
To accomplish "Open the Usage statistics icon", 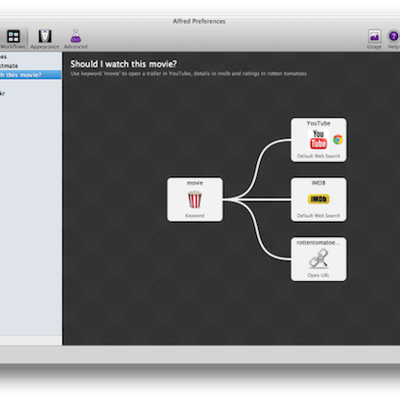I will click(374, 39).
